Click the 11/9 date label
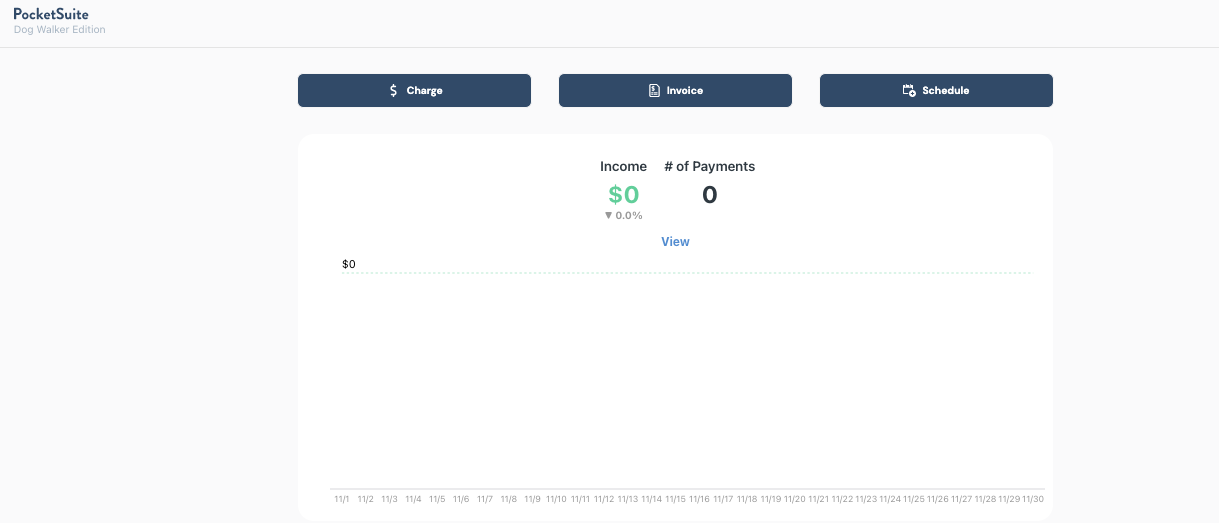 click(x=532, y=499)
